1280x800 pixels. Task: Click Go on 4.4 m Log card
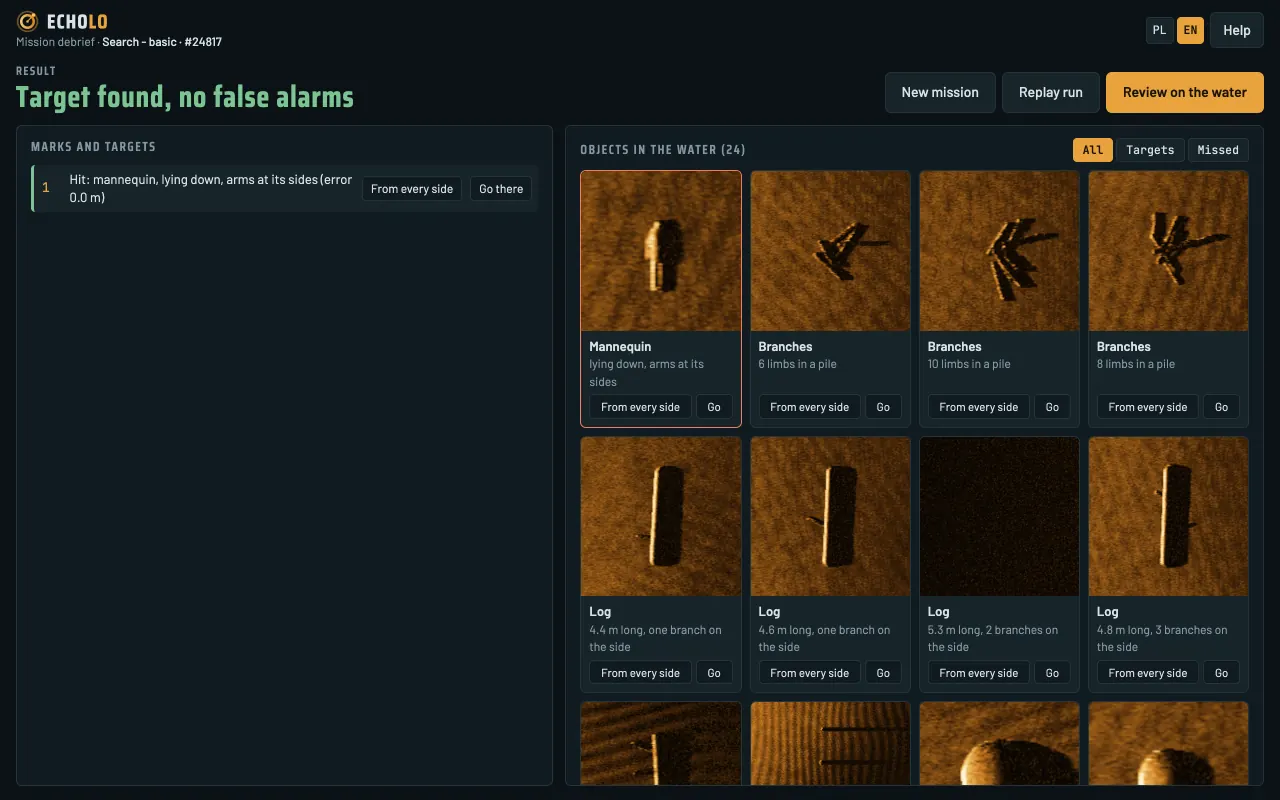714,673
